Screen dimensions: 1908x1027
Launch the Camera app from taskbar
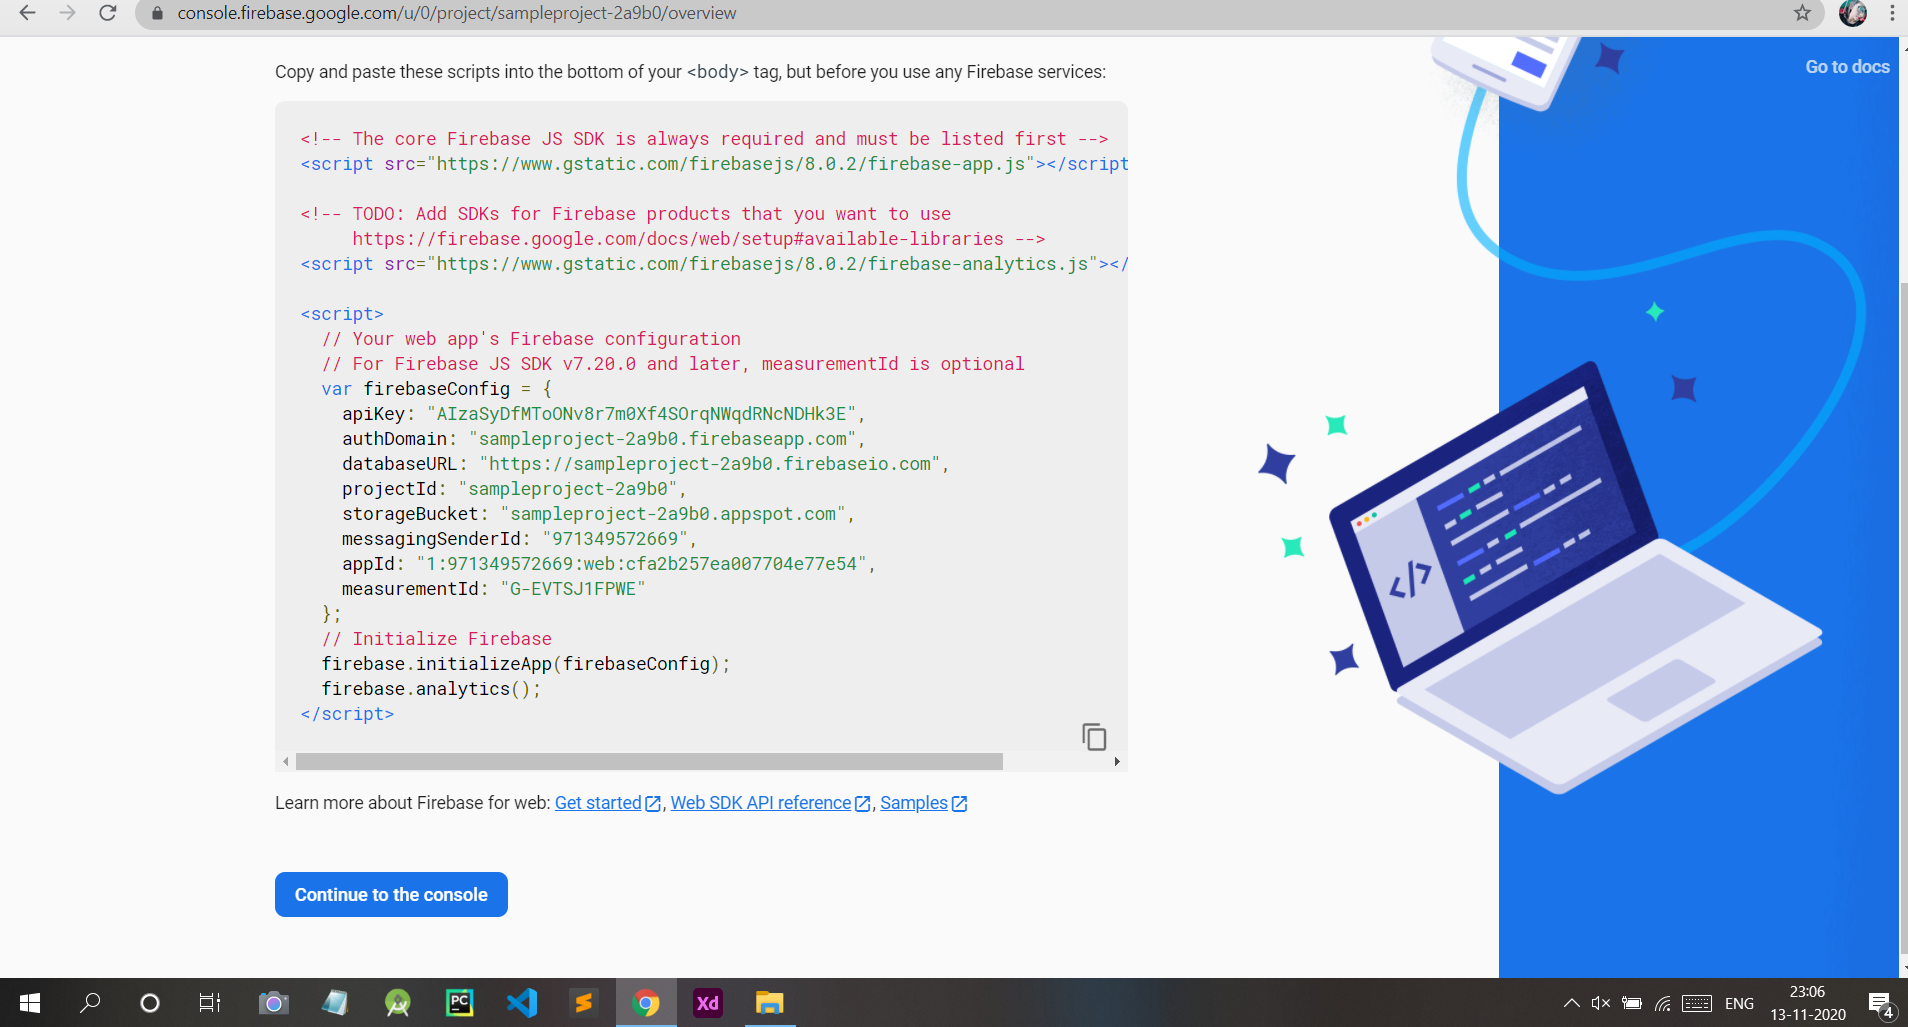point(273,1002)
